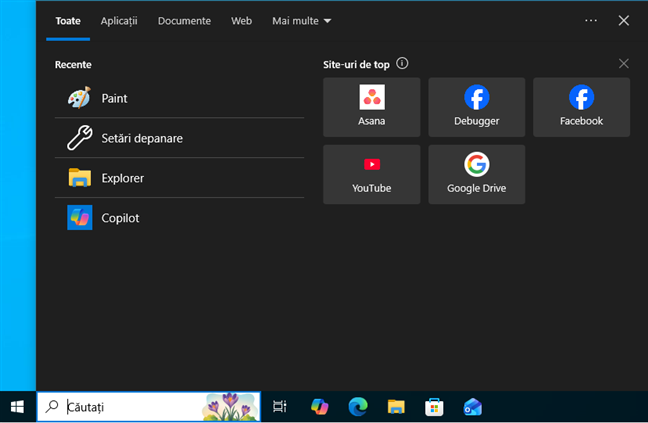Open the Facebook top site tile
The height and width of the screenshot is (423, 648).
point(581,107)
